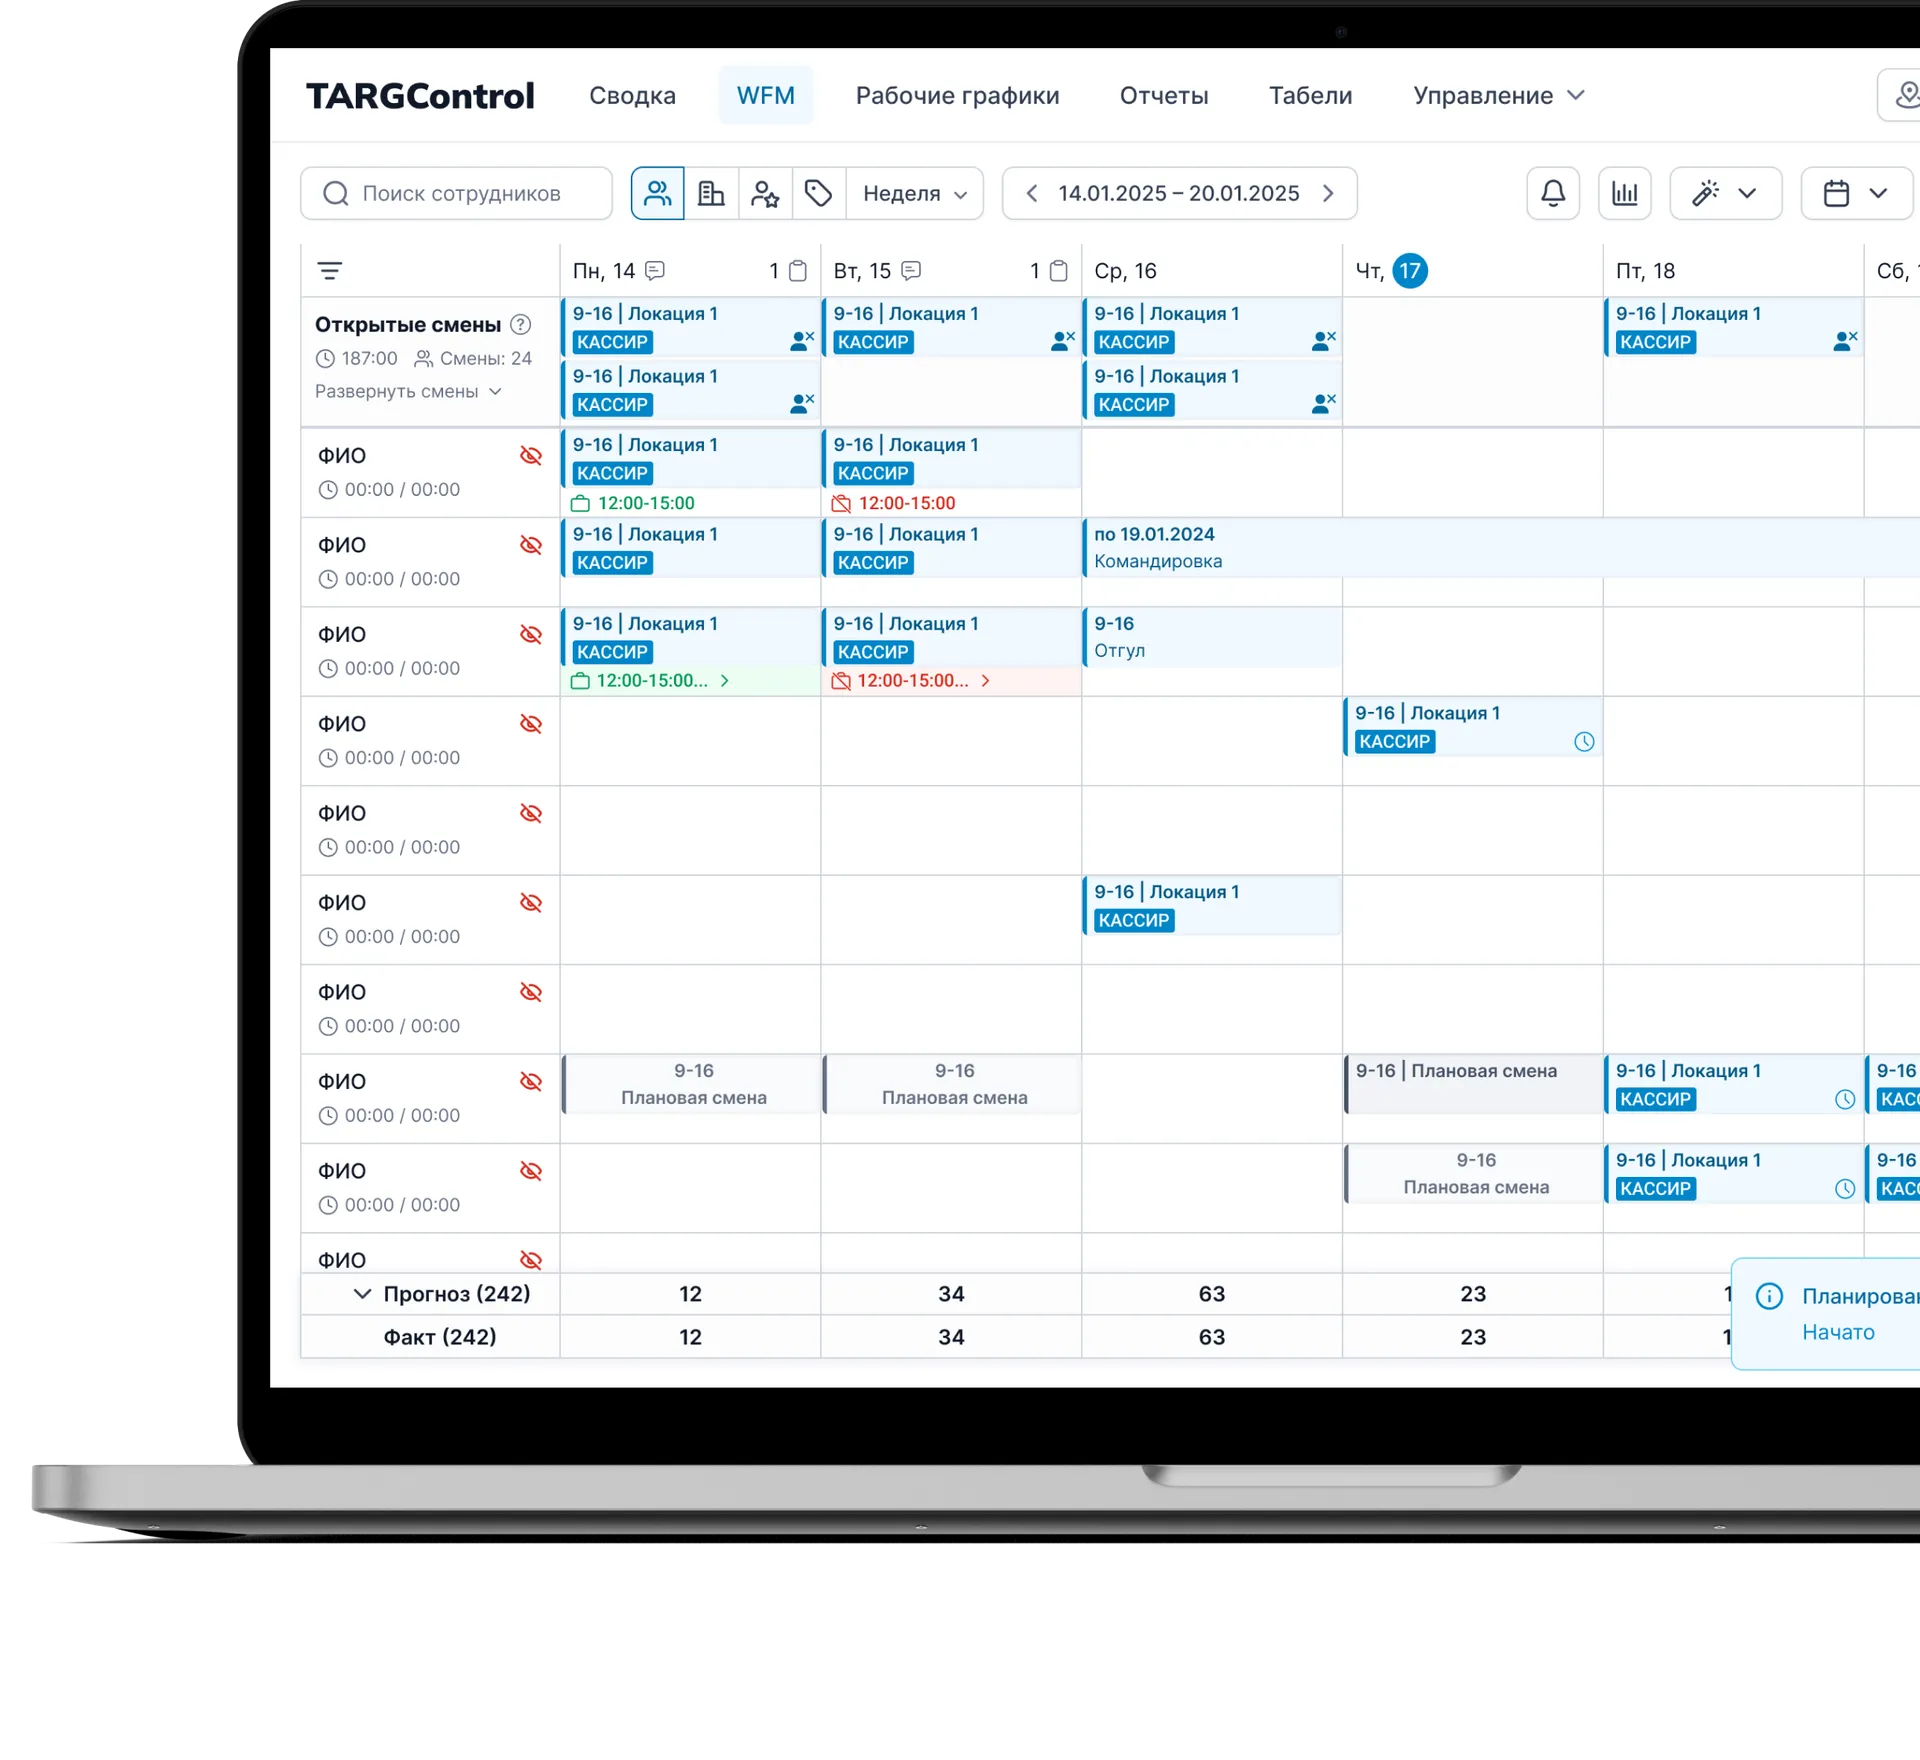Collapse the Прогноз (242) row
The image size is (1920, 1760).
(x=362, y=1294)
